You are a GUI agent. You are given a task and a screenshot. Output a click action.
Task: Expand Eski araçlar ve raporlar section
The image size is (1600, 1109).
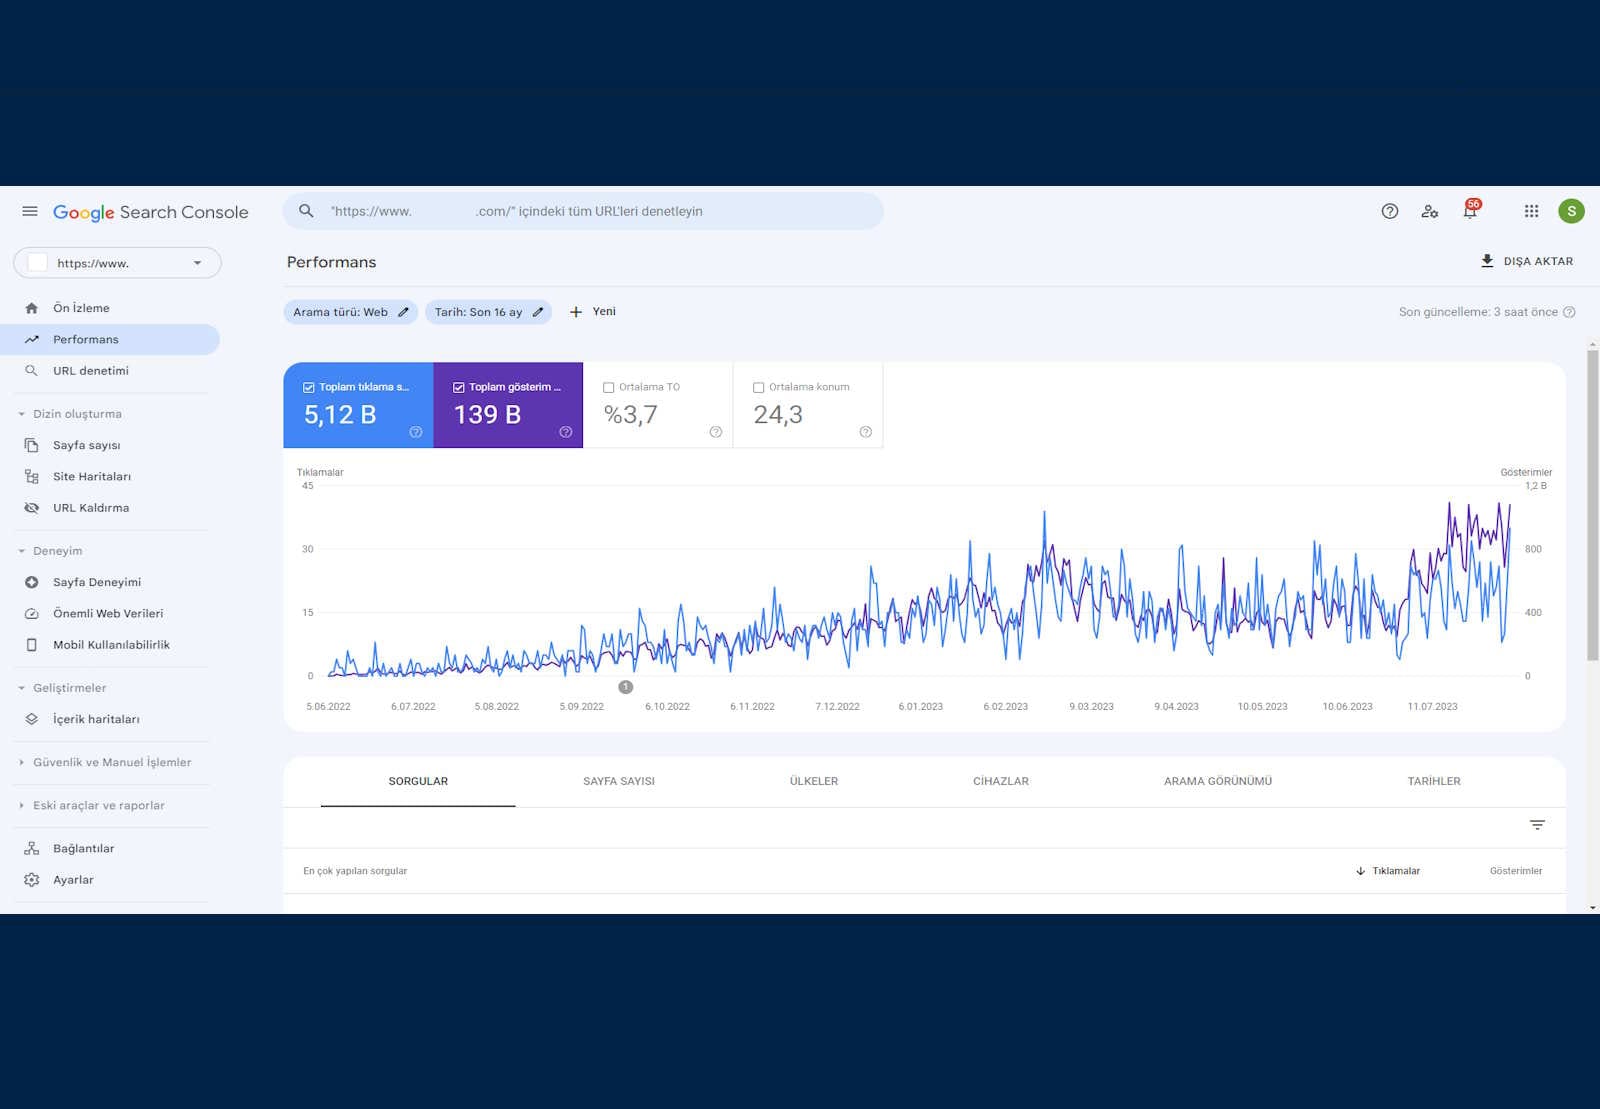pos(98,805)
